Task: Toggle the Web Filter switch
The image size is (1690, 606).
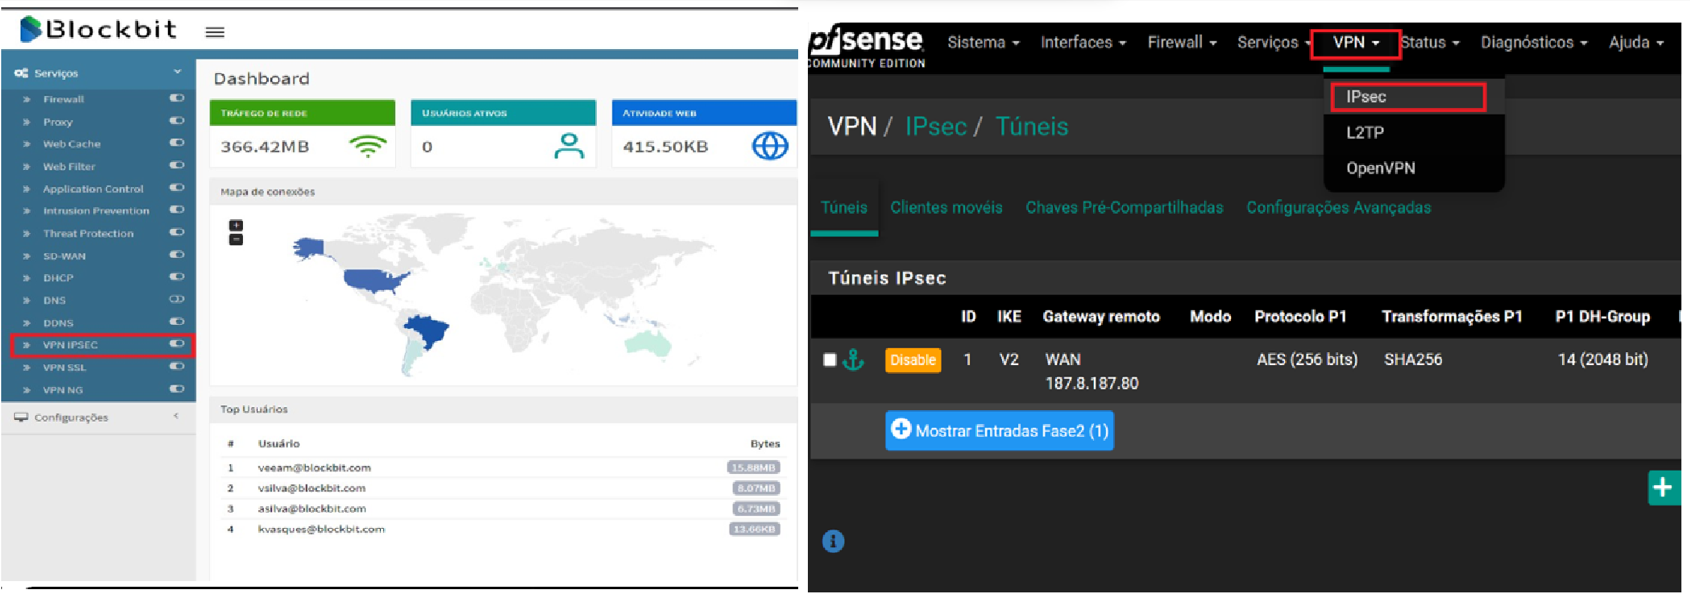Action: click(177, 165)
